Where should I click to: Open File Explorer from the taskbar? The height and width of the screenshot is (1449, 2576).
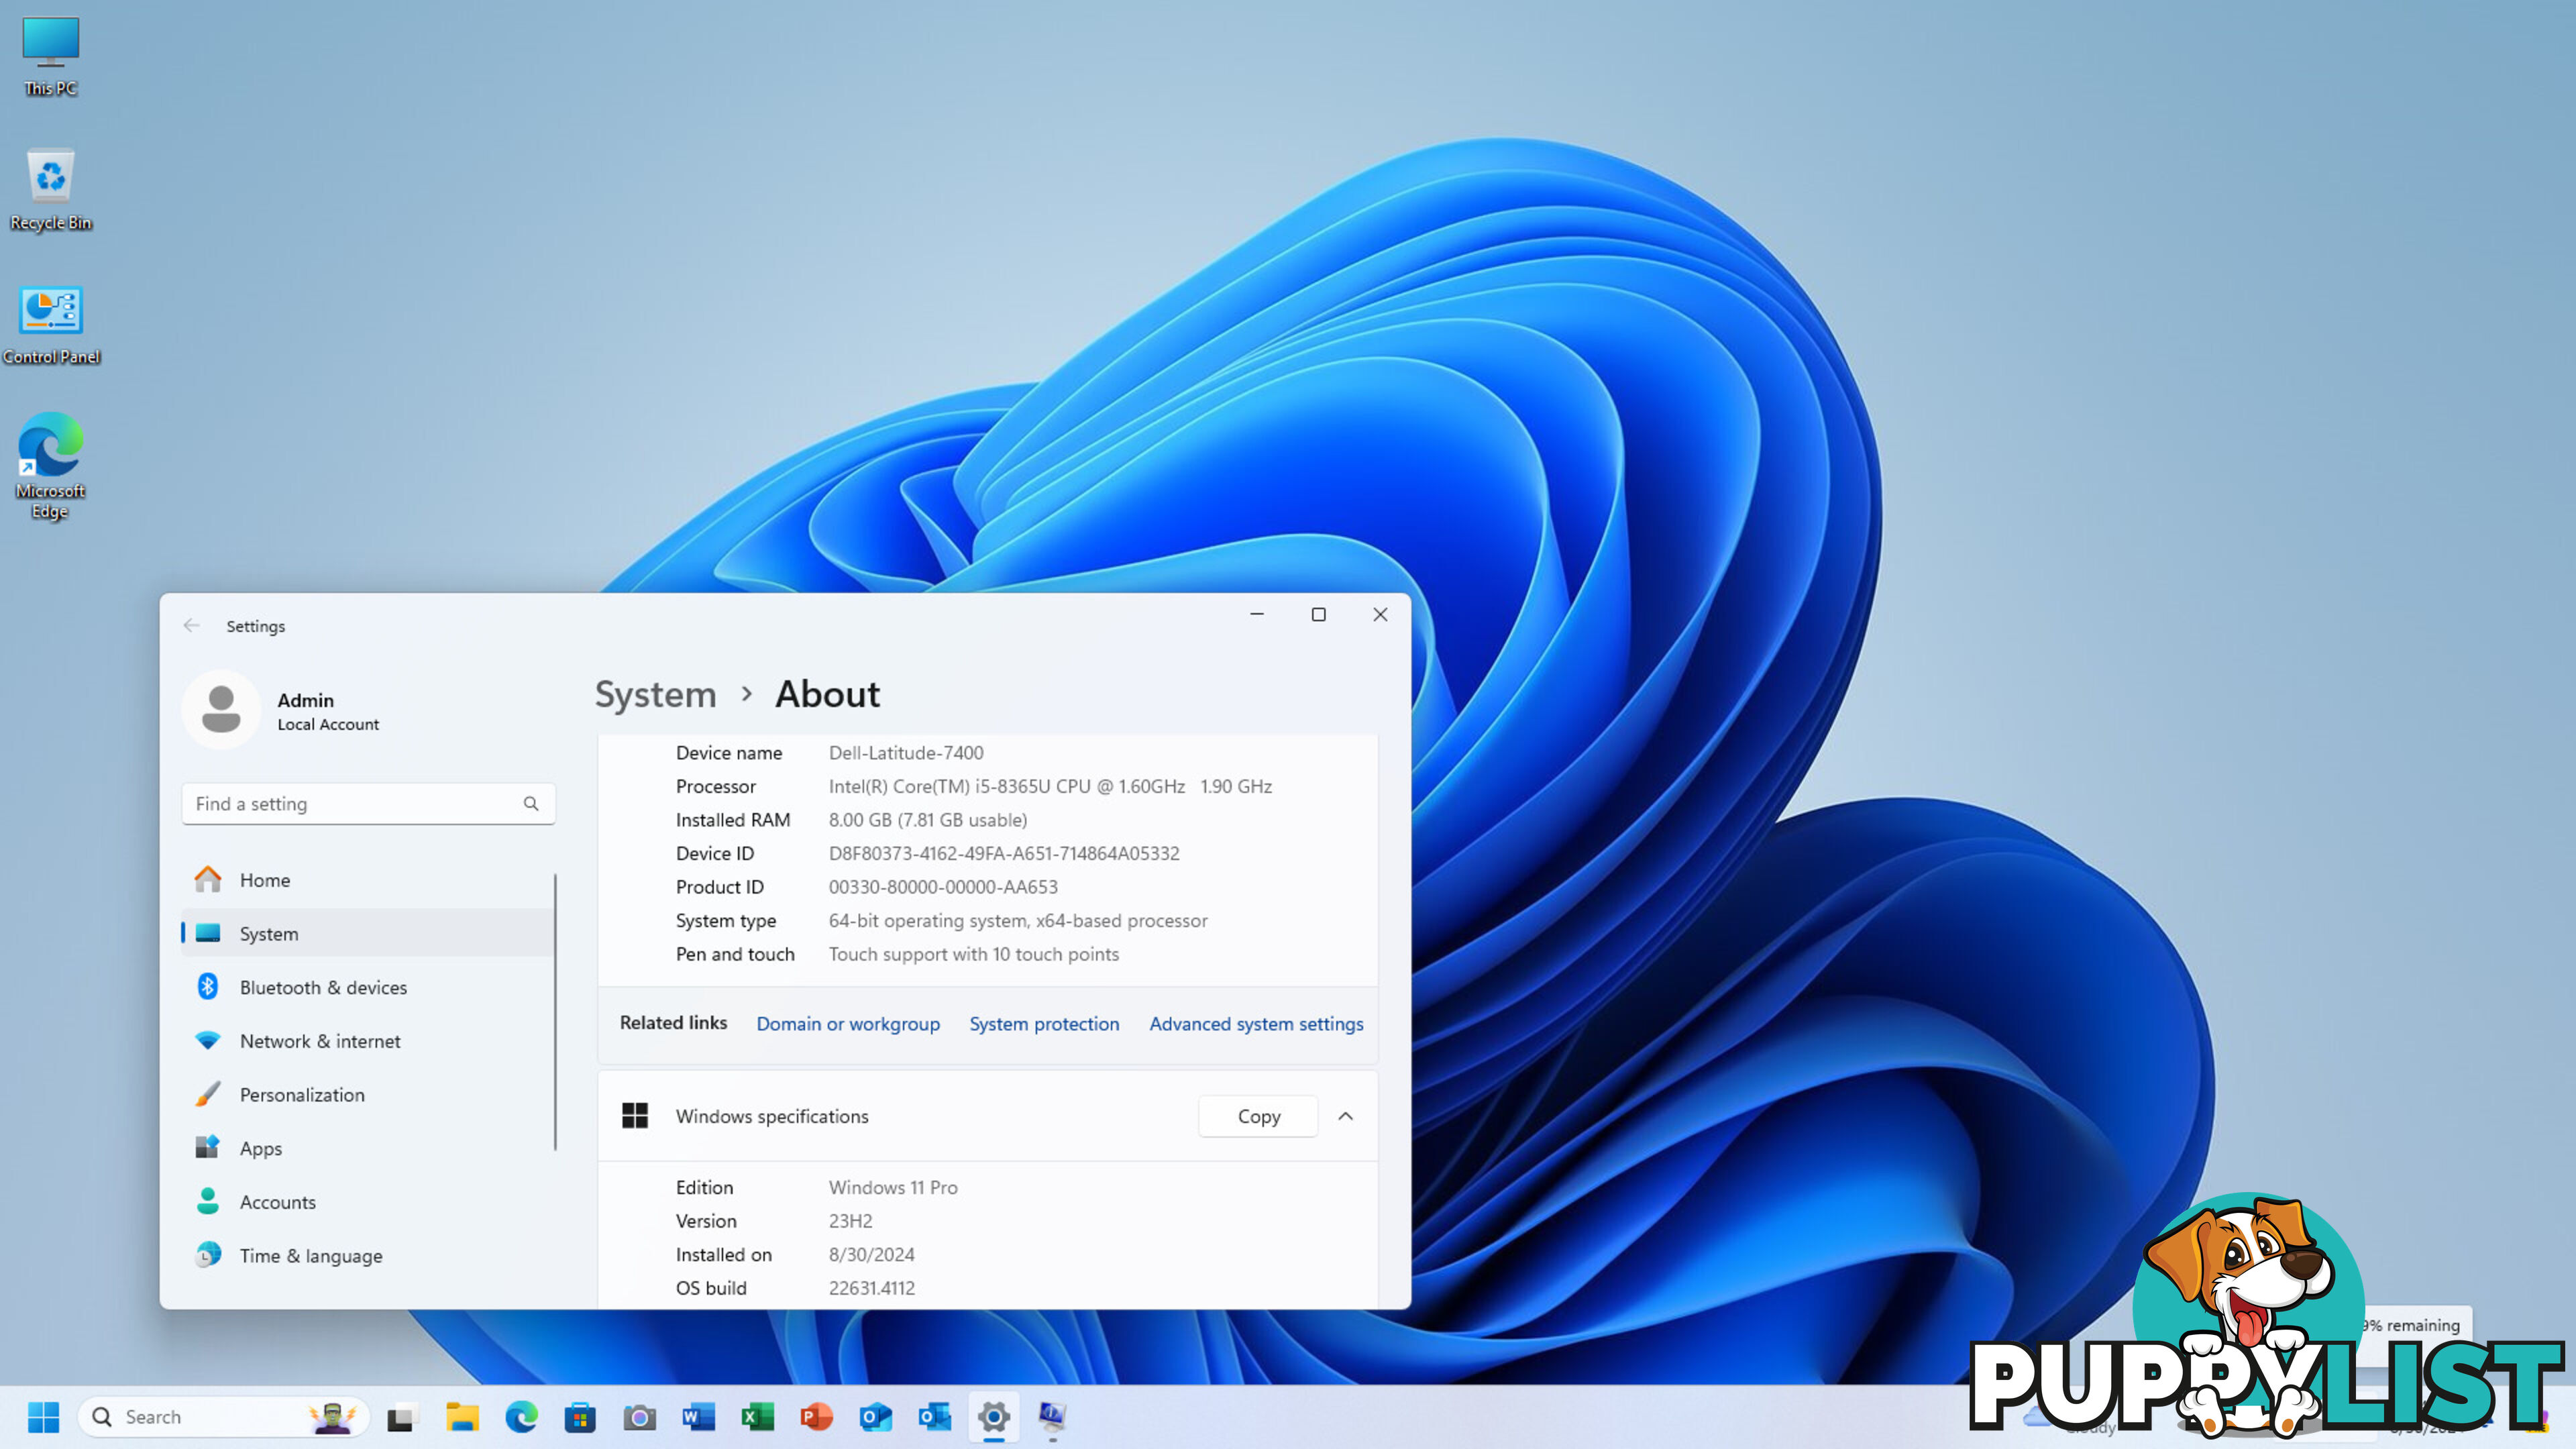tap(461, 1416)
